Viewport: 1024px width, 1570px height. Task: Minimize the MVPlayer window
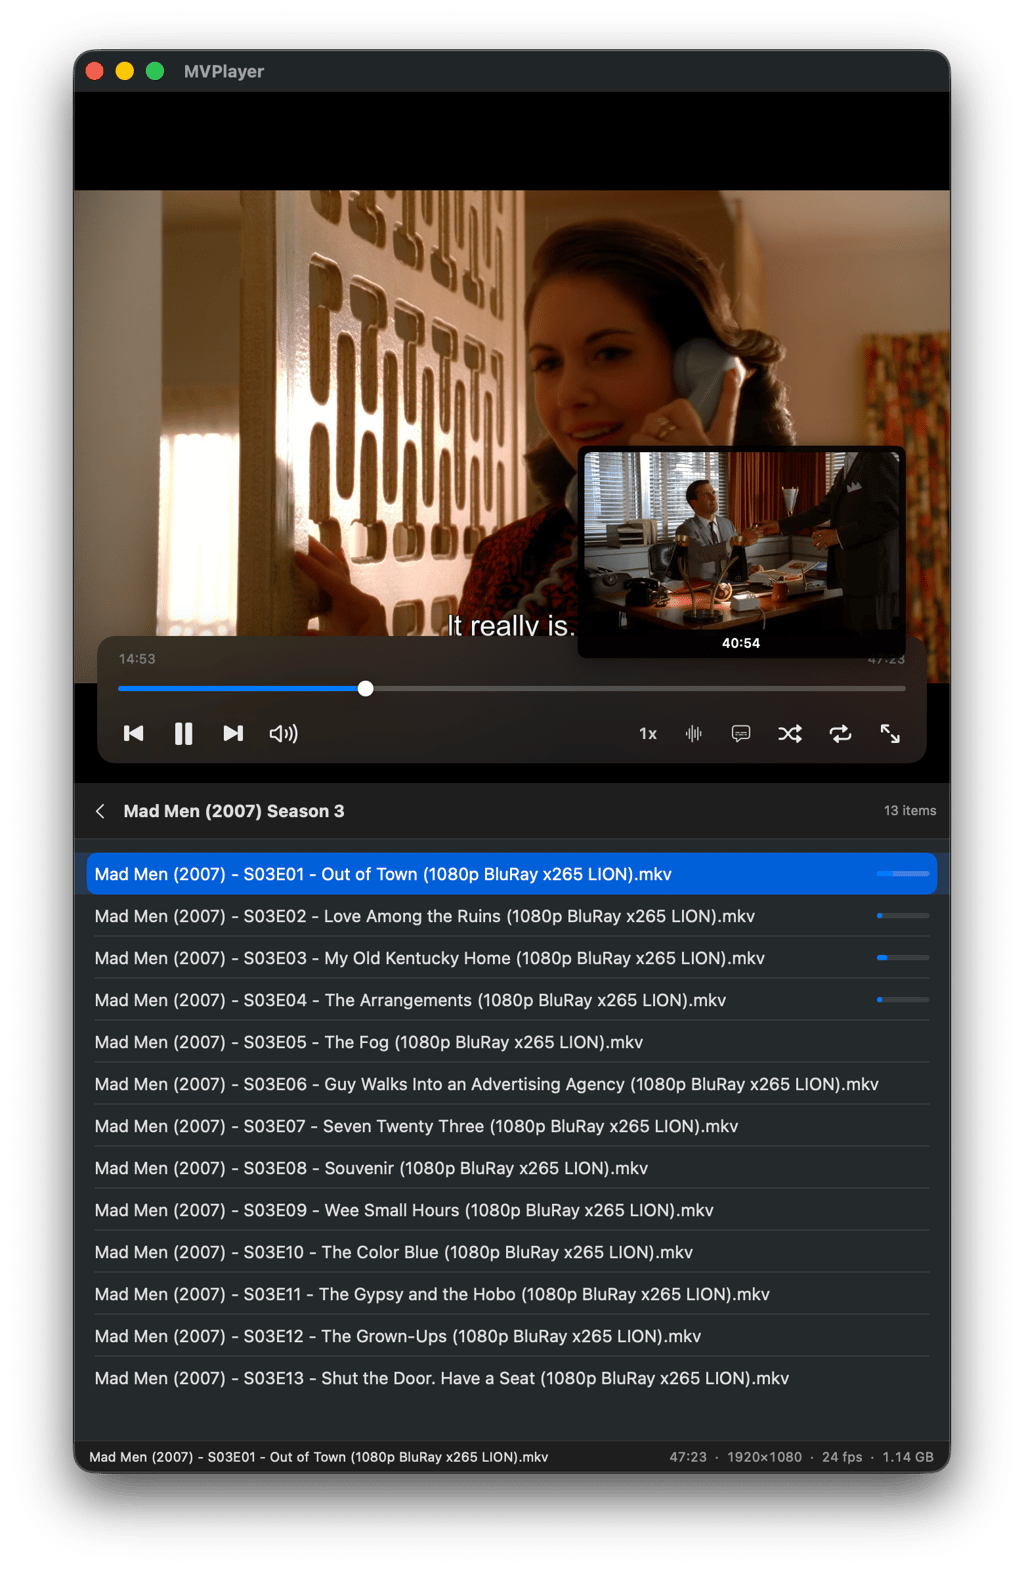pyautogui.click(x=125, y=71)
